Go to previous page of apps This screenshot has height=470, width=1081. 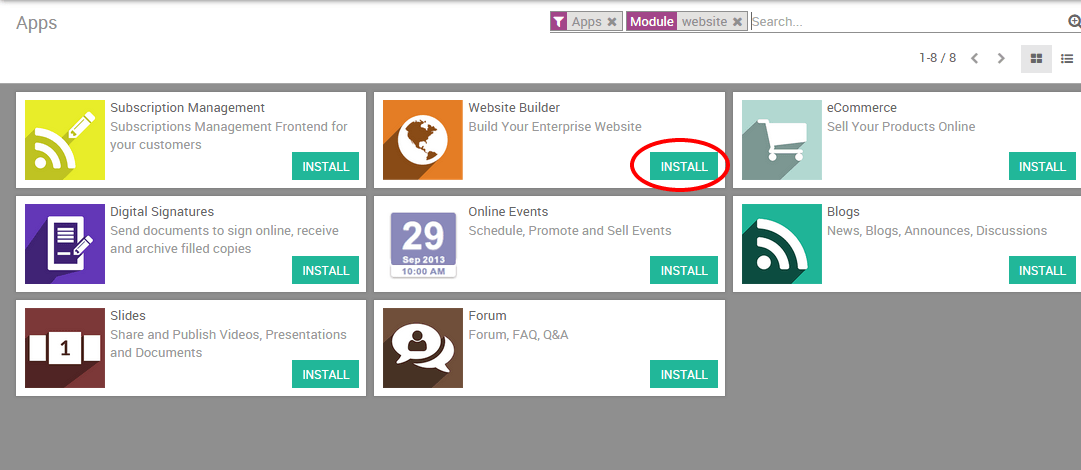tap(974, 59)
